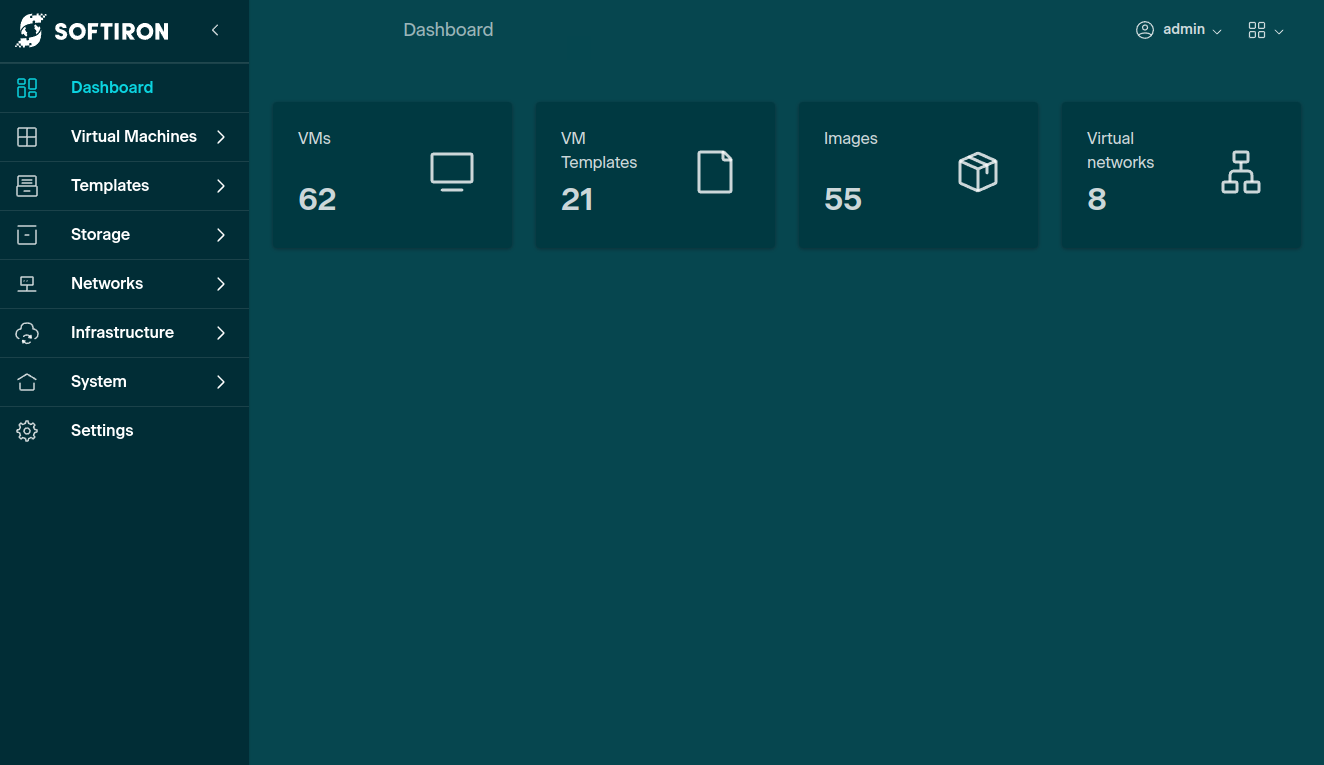
Task: Open the VMs count of 62
Action: (x=317, y=200)
